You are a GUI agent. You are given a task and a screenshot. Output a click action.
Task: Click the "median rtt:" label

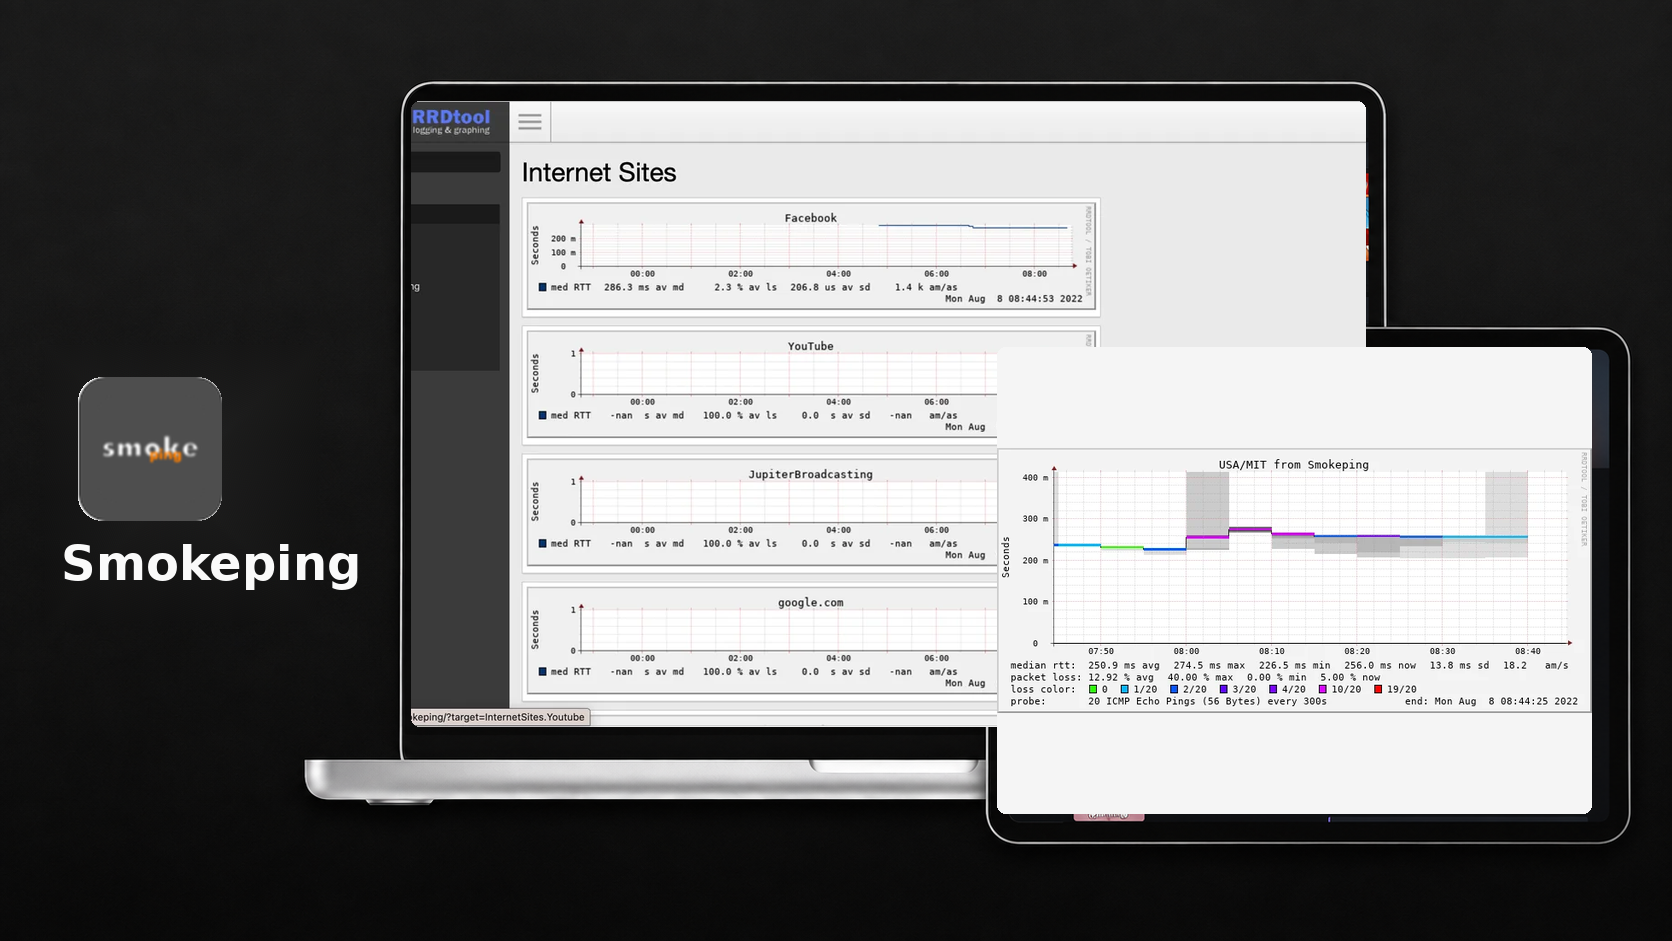(1043, 665)
